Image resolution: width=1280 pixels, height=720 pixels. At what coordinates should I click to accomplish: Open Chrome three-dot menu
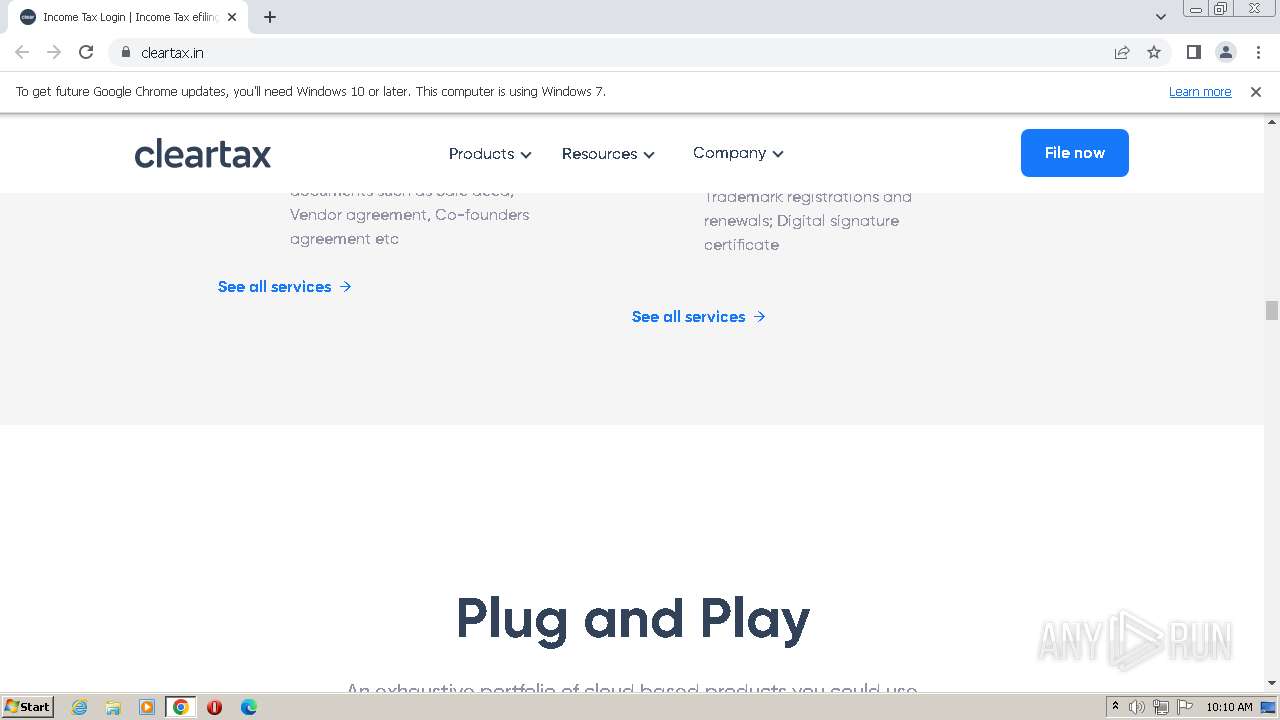1258,52
